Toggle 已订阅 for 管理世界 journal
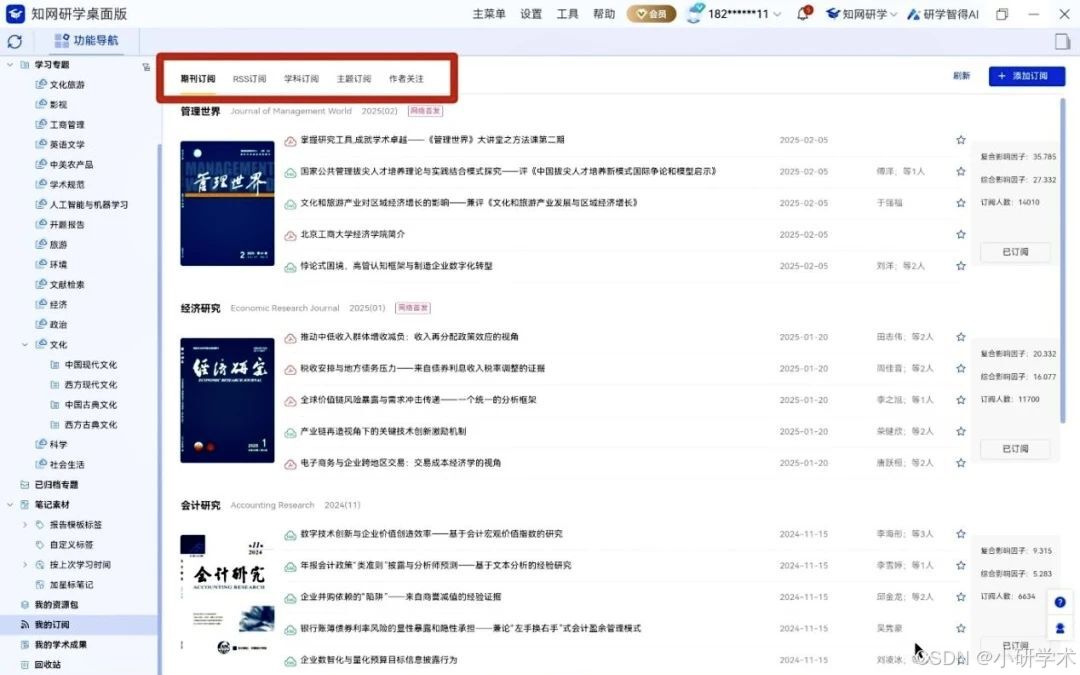The width and height of the screenshot is (1080, 675). click(x=1015, y=252)
